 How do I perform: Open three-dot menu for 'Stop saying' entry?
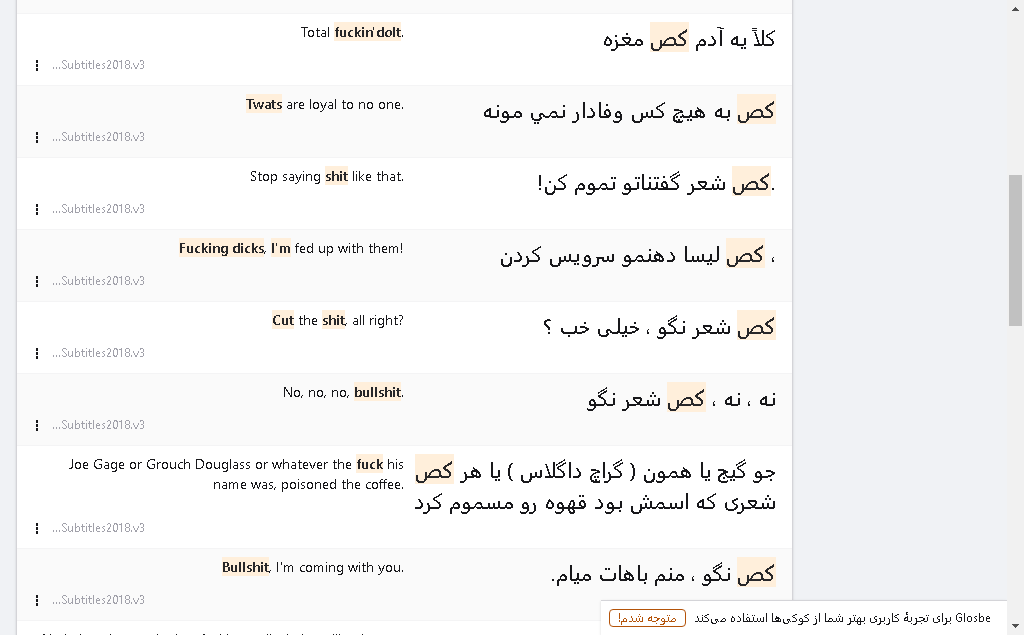click(37, 209)
